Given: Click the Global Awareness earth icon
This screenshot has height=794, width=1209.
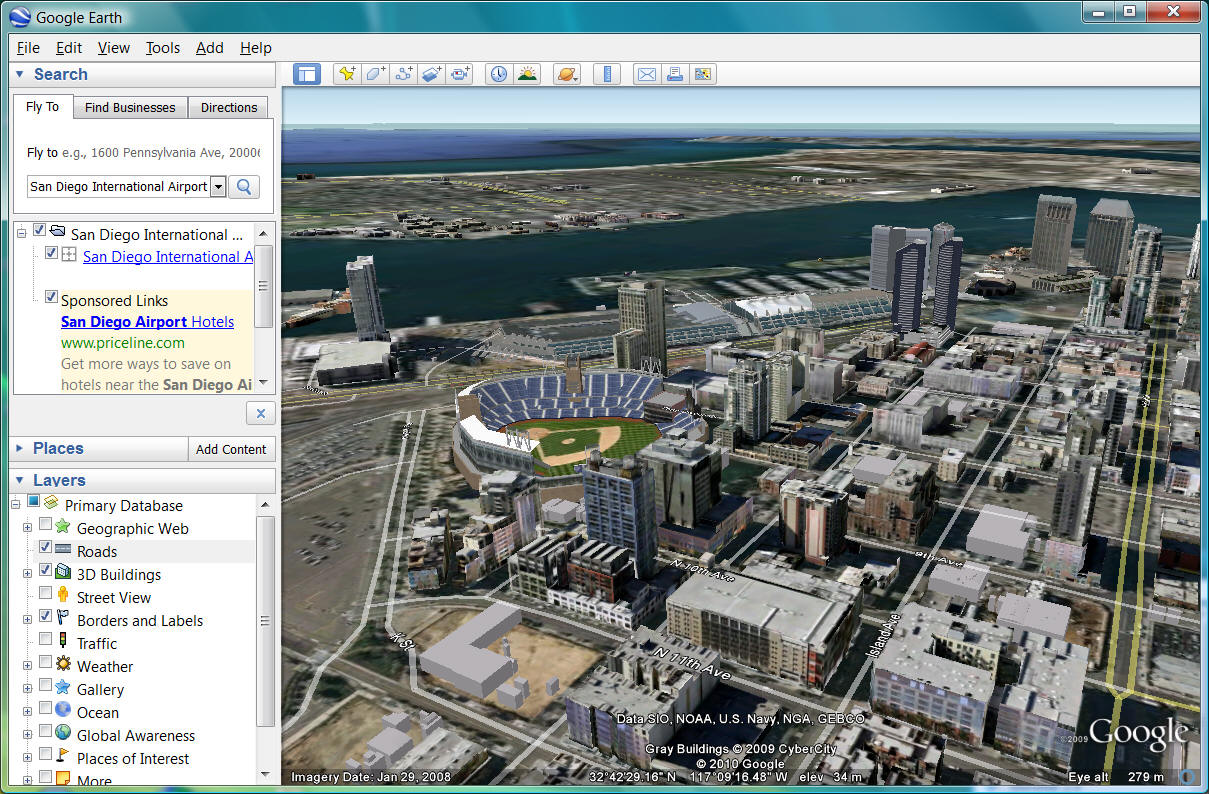Looking at the screenshot, I should [x=63, y=734].
